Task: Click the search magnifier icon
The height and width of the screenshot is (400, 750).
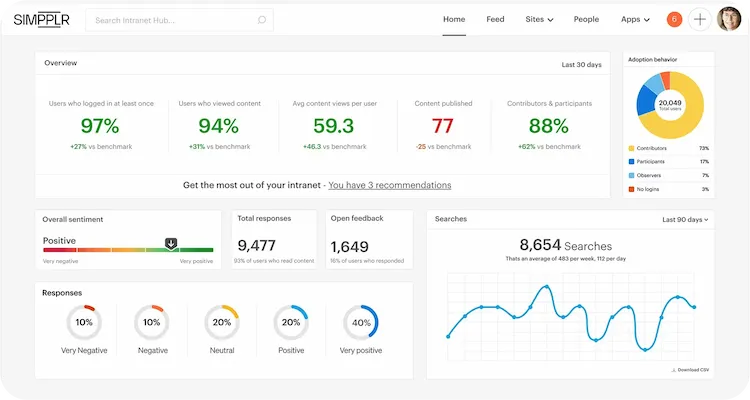Action: click(262, 19)
